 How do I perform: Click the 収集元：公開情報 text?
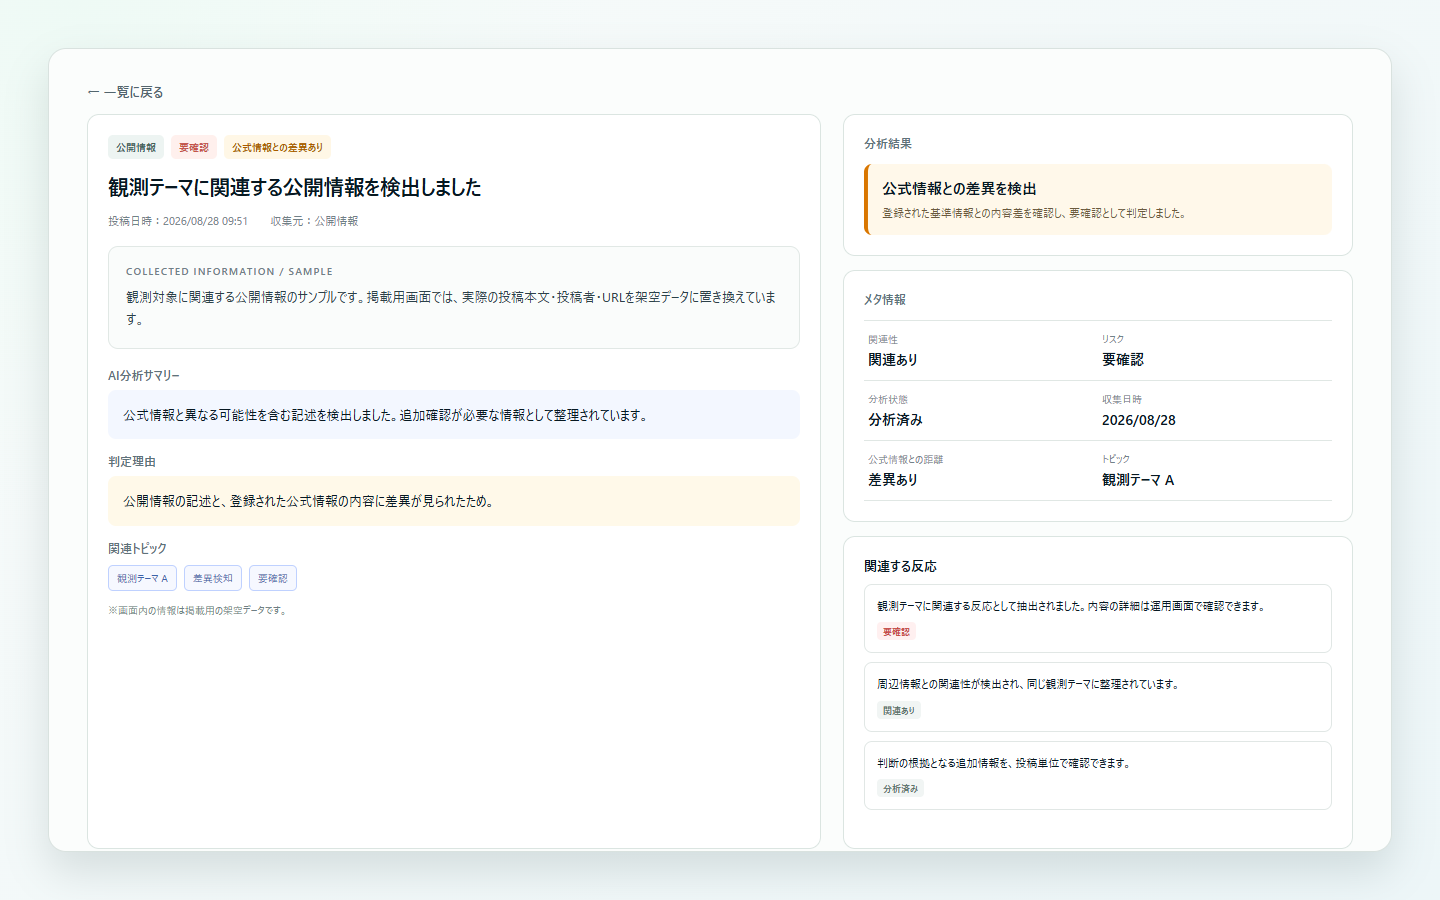314,221
